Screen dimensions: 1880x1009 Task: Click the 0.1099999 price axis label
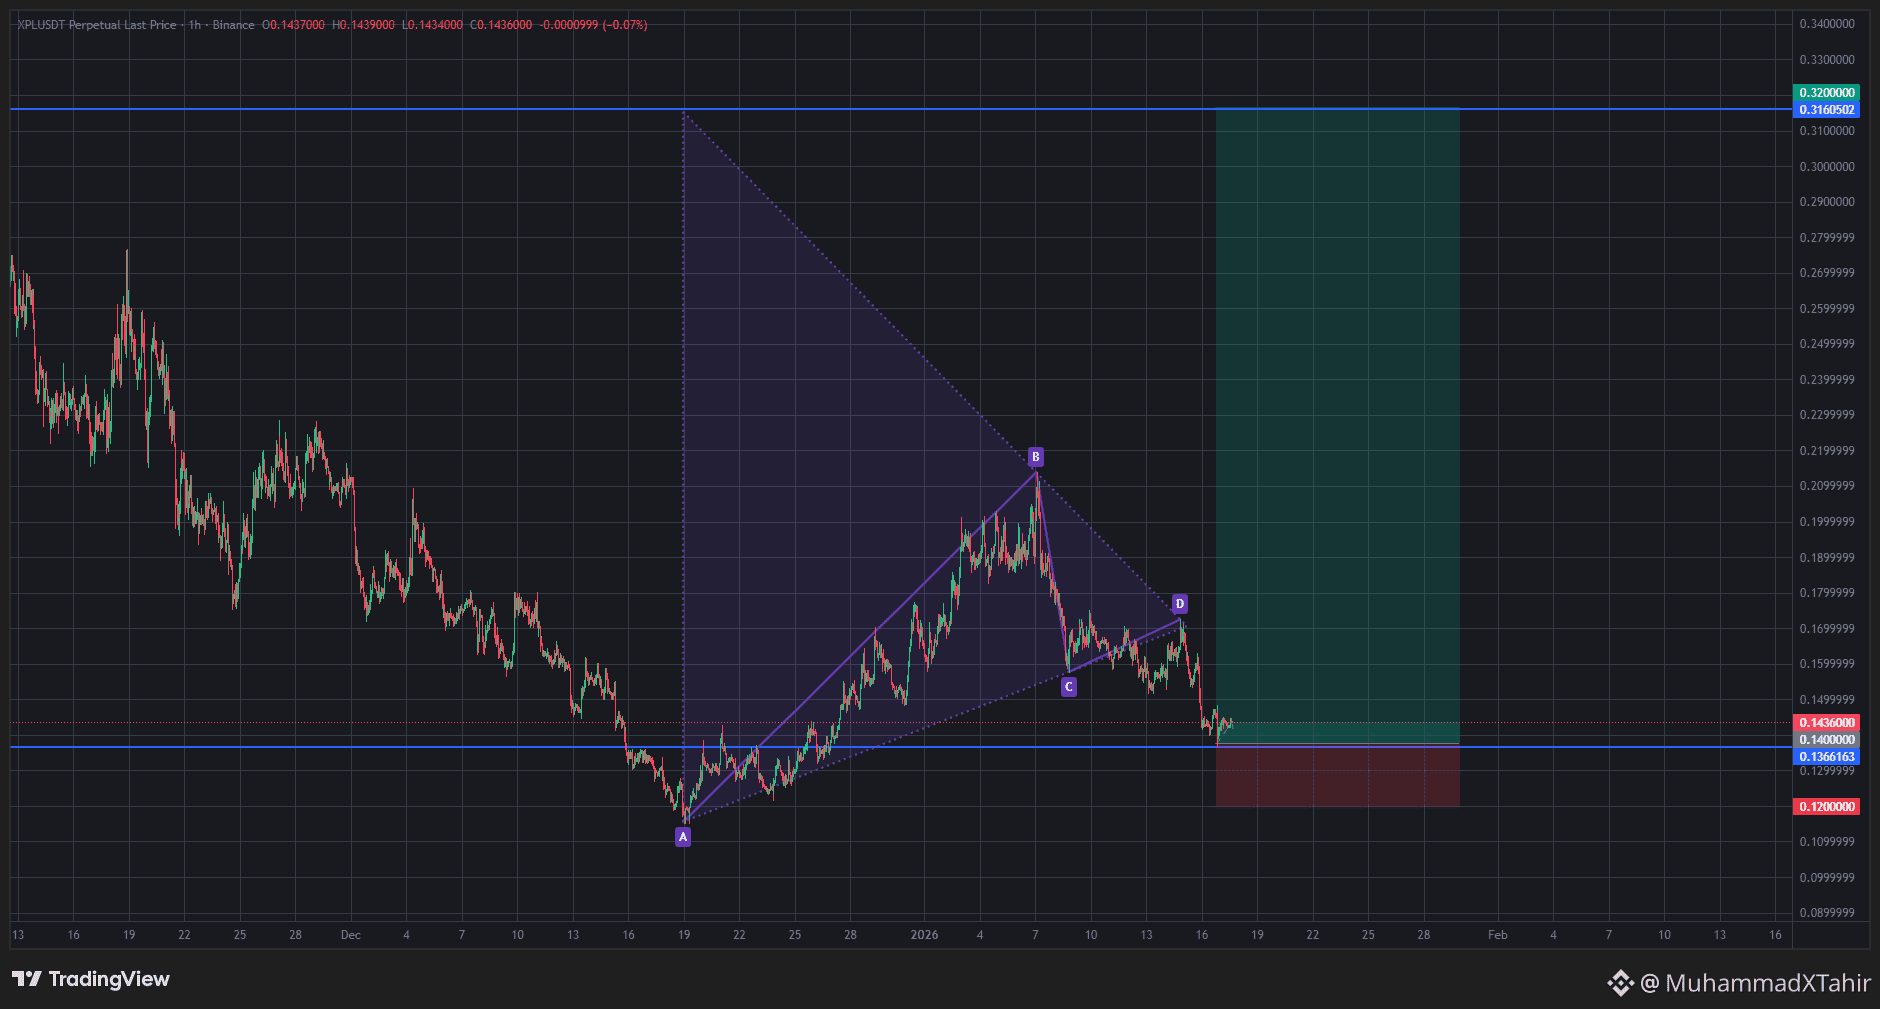tap(1827, 842)
